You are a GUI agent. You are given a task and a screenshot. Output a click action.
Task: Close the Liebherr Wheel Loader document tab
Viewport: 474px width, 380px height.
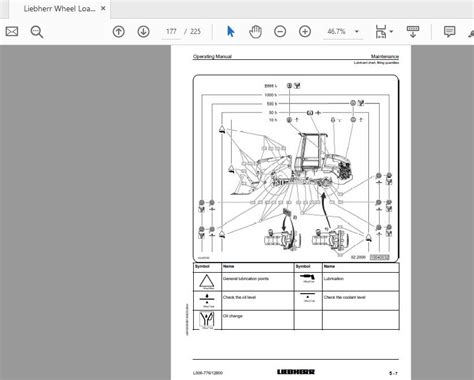coord(103,8)
